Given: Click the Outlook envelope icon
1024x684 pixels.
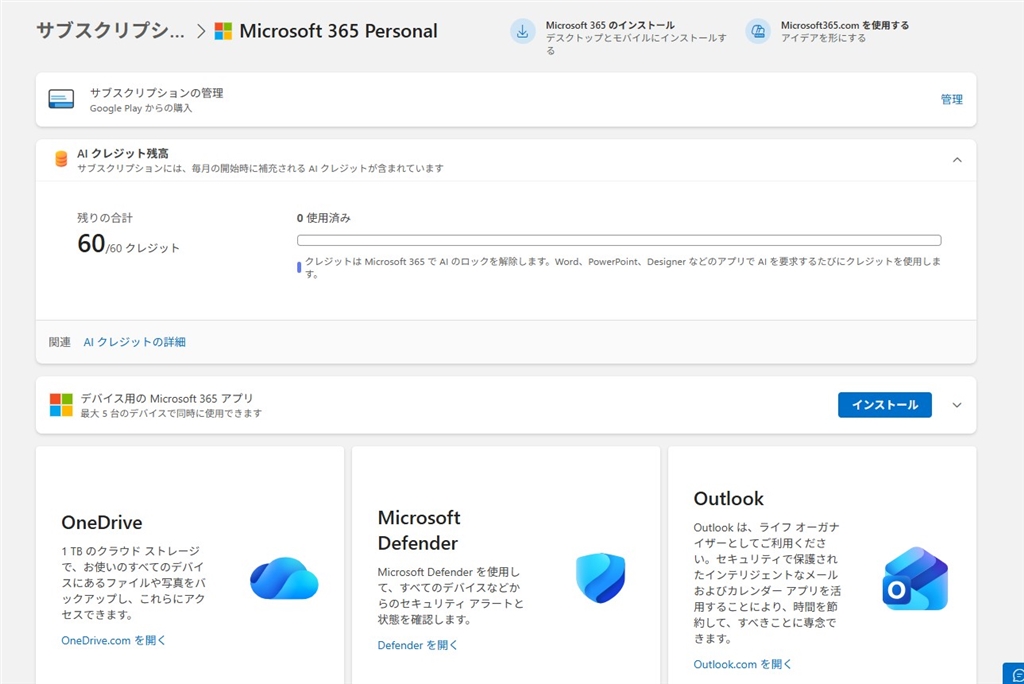Looking at the screenshot, I should 914,579.
